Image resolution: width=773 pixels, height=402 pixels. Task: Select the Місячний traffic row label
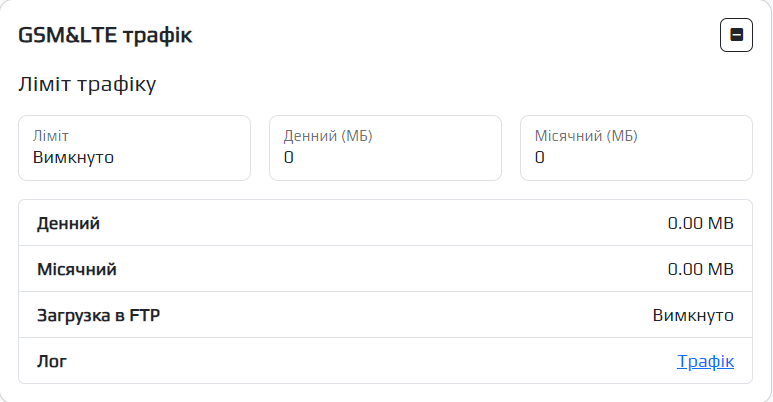[77, 269]
